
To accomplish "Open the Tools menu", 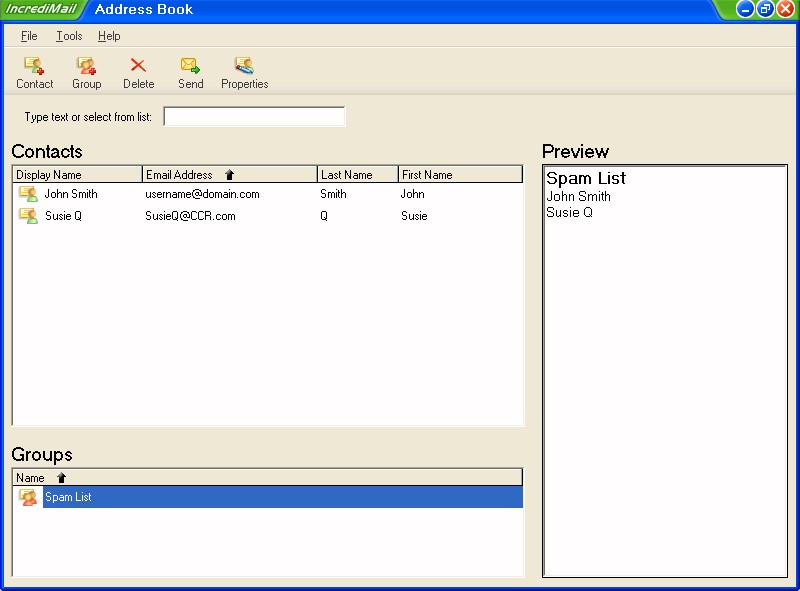I will (69, 36).
